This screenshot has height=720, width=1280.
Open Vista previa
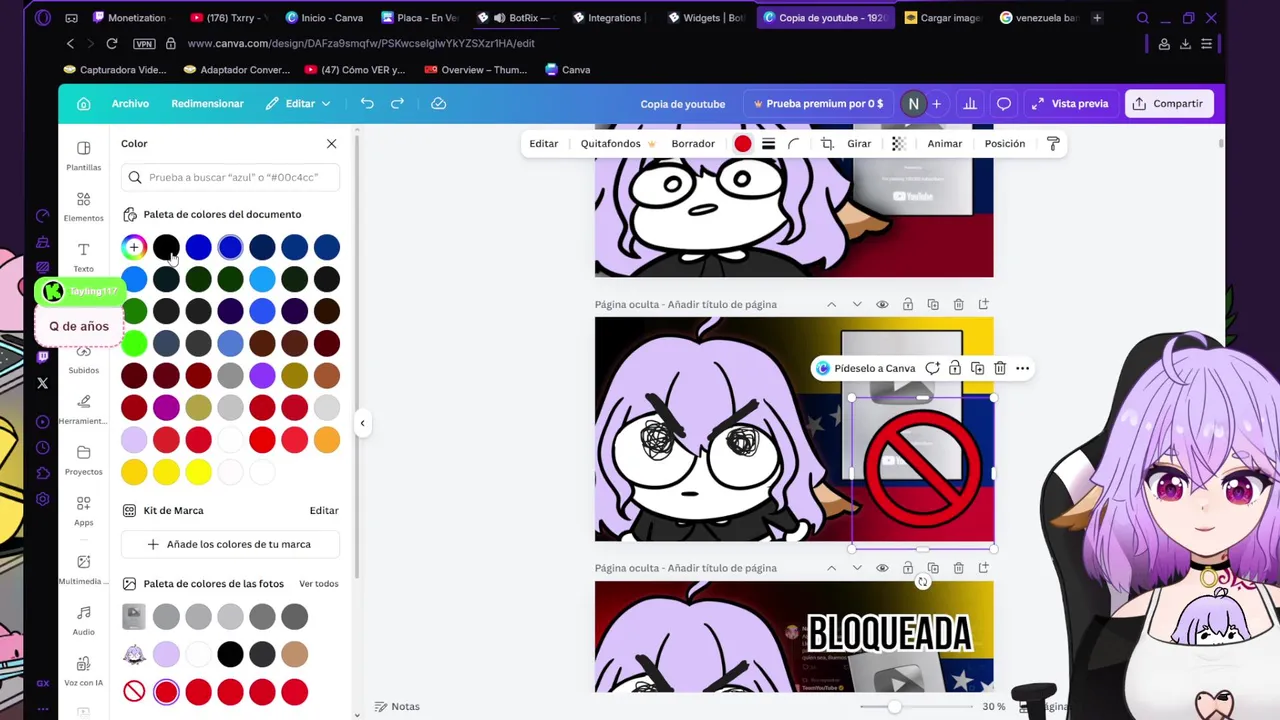(1070, 104)
